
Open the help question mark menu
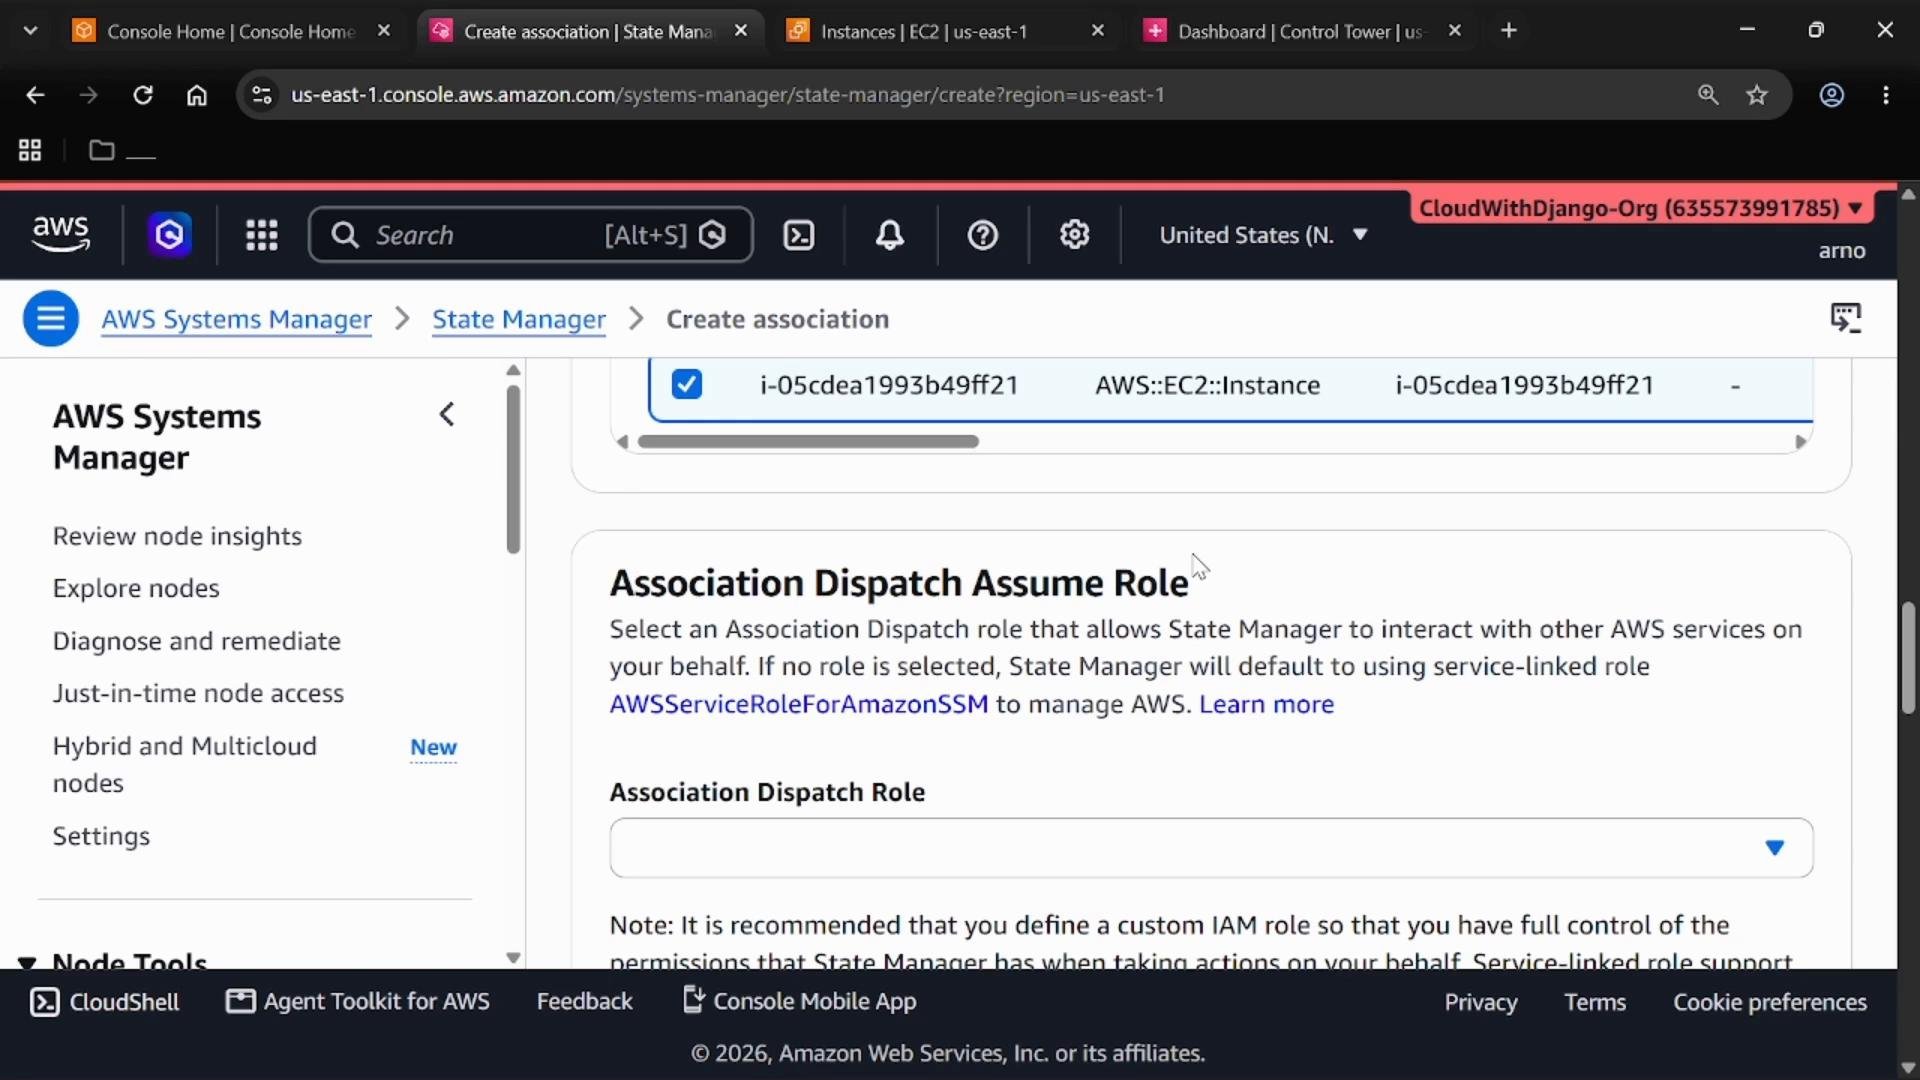[x=983, y=235]
